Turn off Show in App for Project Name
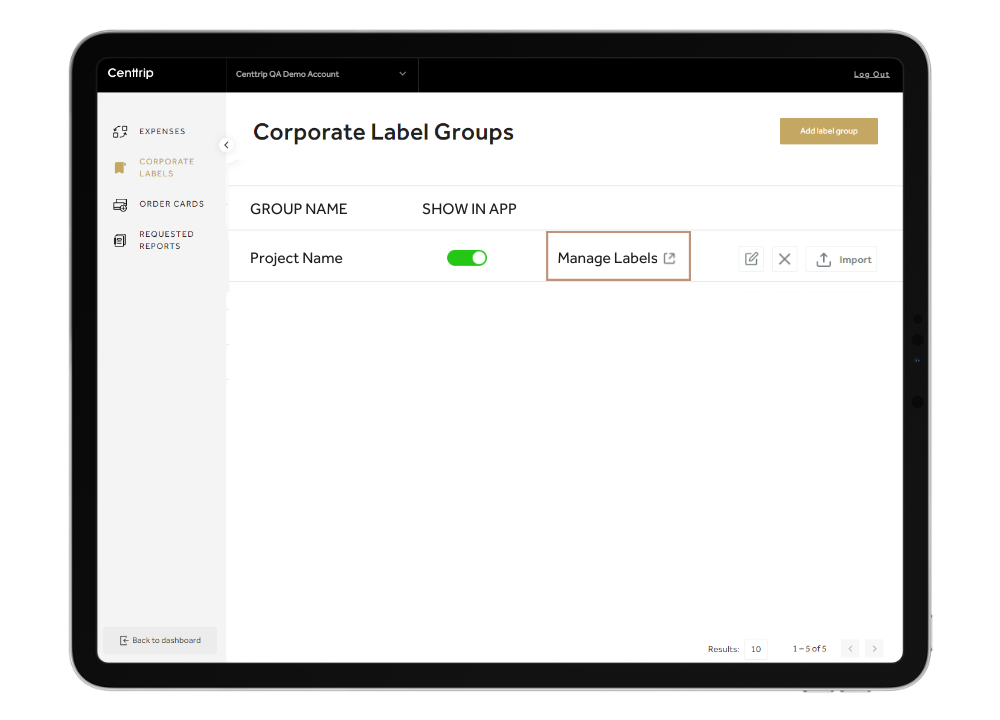Image resolution: width=1000 pixels, height=720 pixels. tap(467, 258)
